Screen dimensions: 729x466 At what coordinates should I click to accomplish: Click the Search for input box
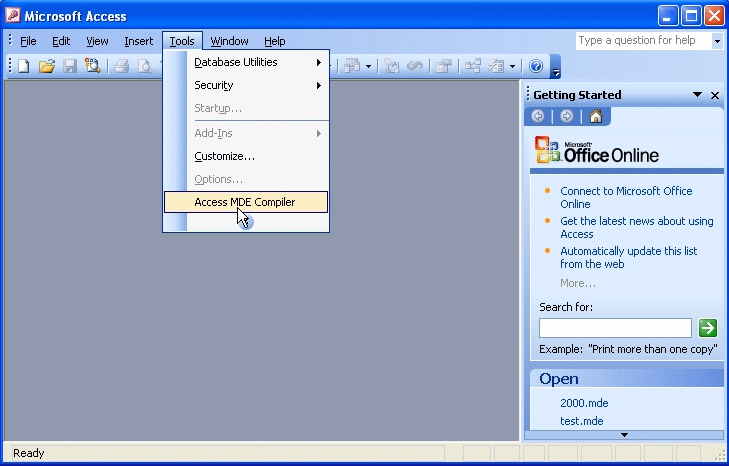tap(615, 328)
